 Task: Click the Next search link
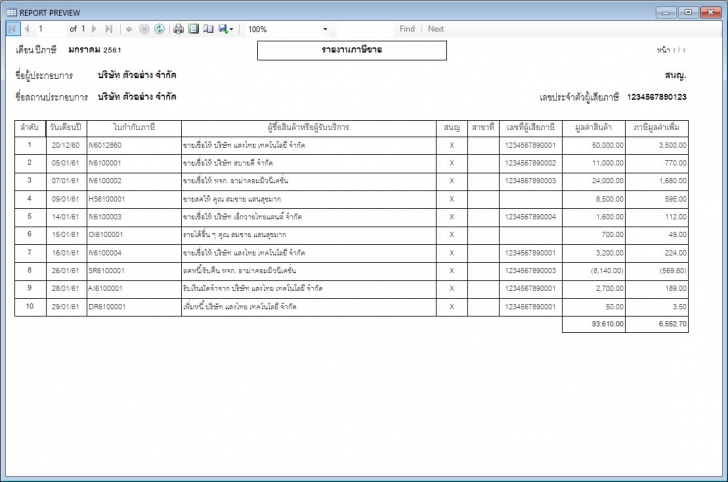436,29
